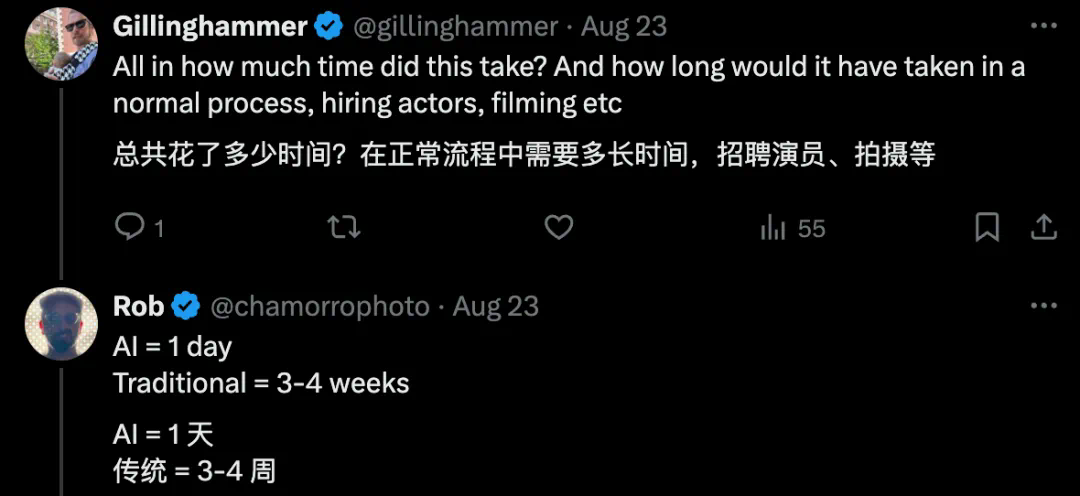Click Rob's profile avatar
Image resolution: width=1080 pixels, height=496 pixels.
(x=62, y=323)
